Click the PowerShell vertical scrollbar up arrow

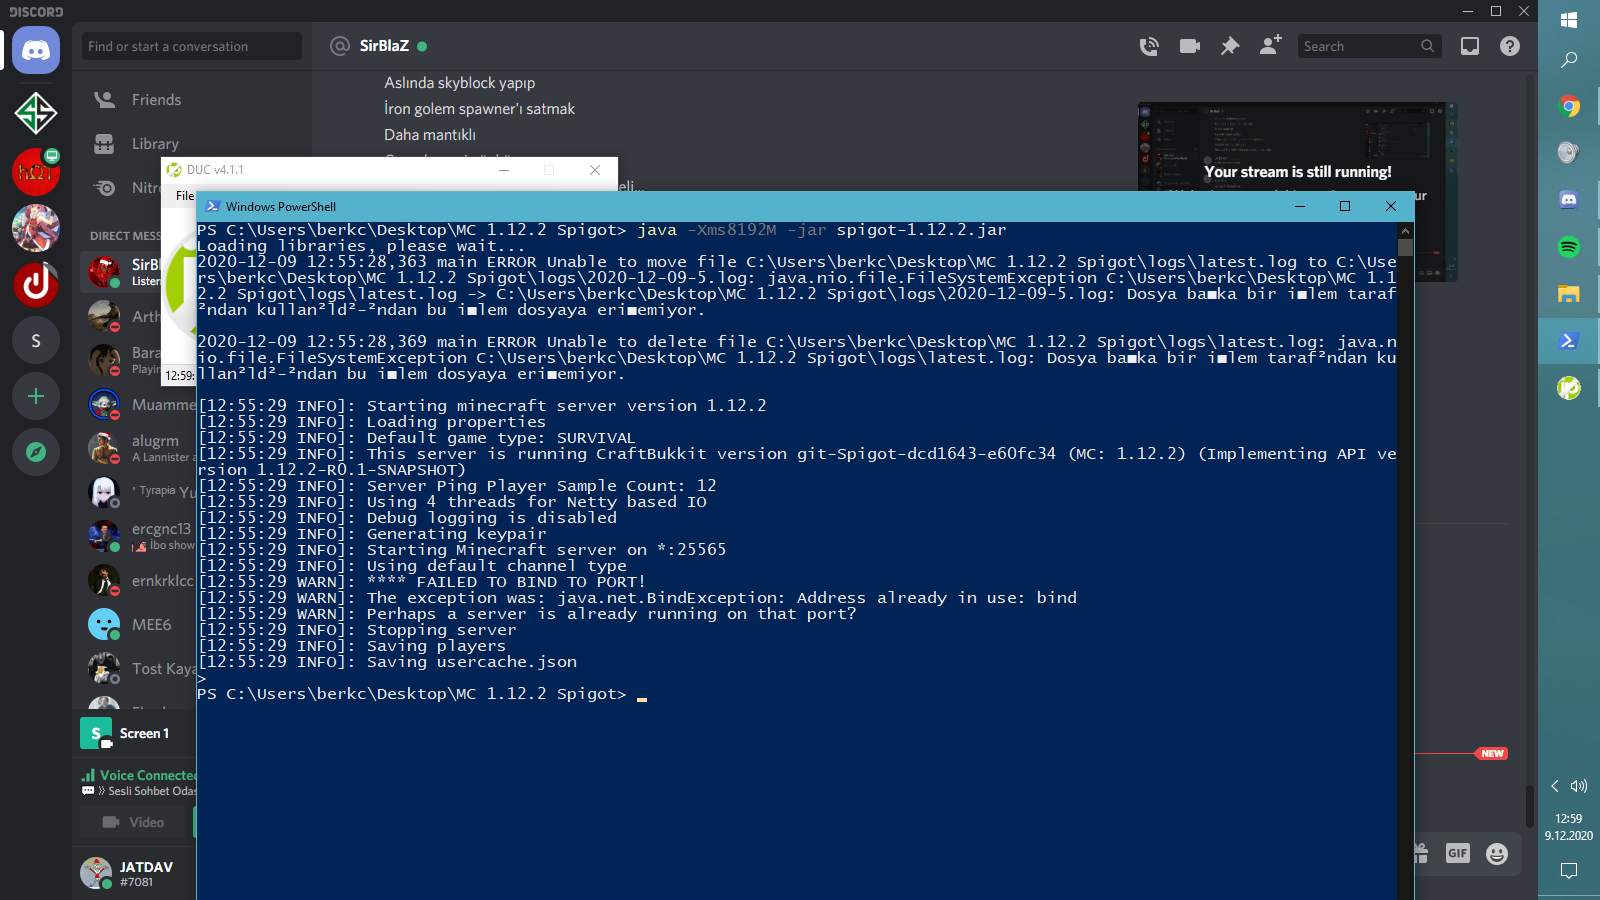pos(1405,230)
